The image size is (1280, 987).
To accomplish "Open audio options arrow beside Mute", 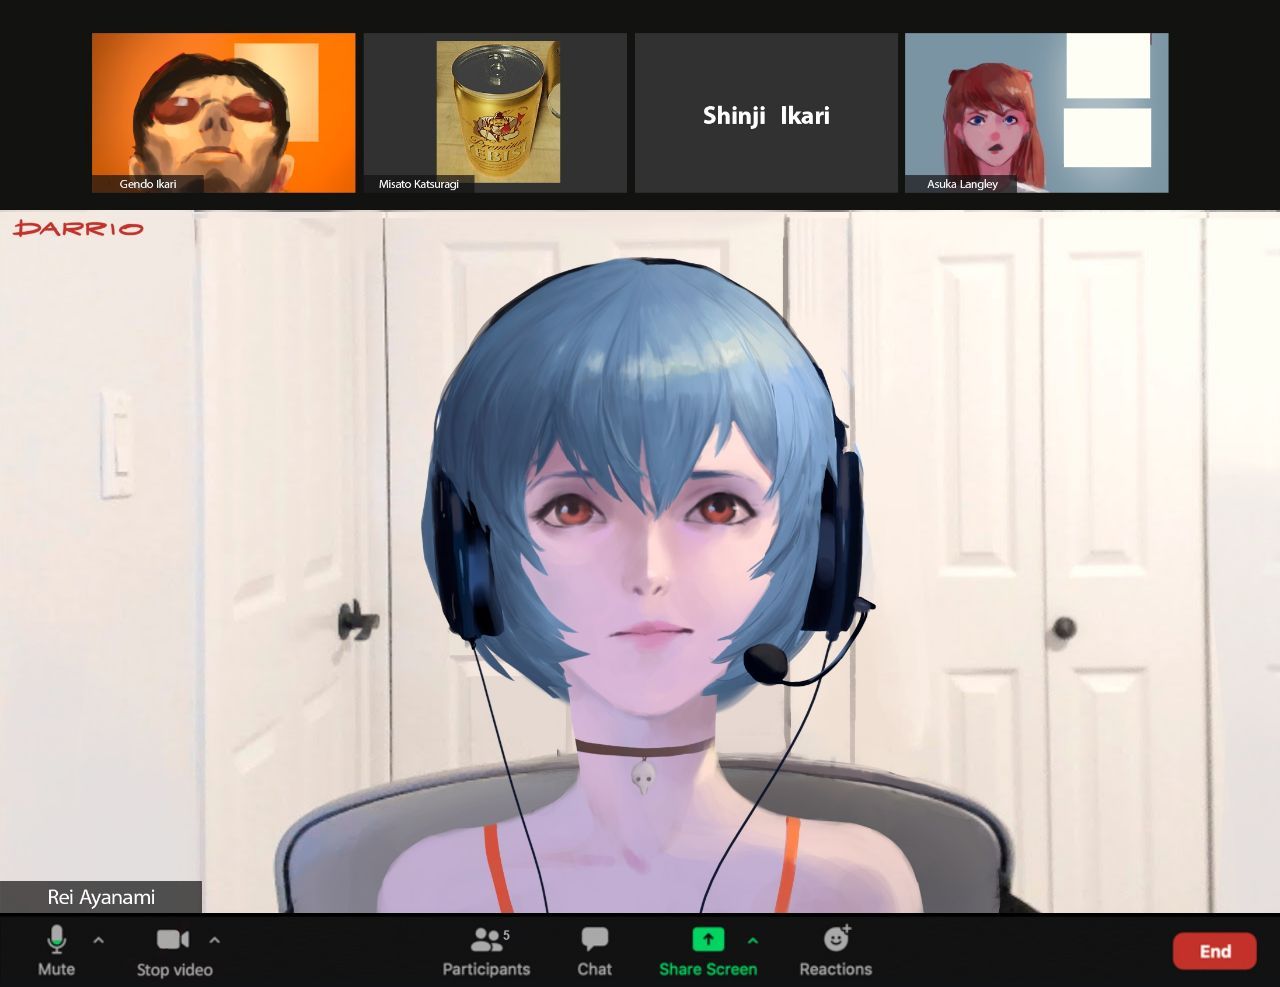I will point(98,940).
